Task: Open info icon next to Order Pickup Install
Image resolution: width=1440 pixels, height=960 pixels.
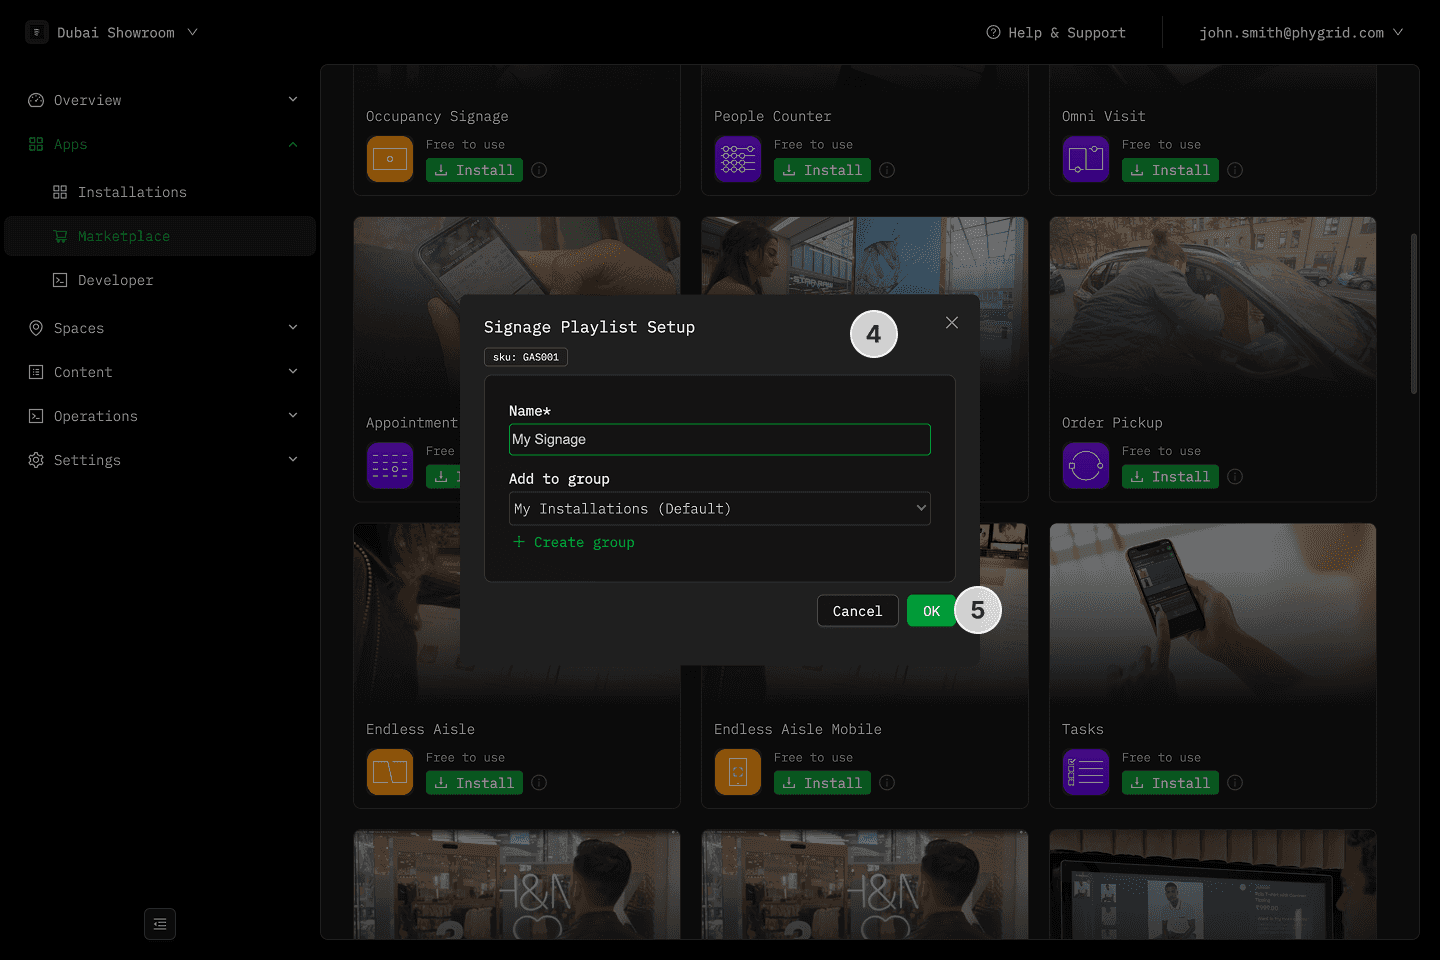Action: pyautogui.click(x=1235, y=477)
